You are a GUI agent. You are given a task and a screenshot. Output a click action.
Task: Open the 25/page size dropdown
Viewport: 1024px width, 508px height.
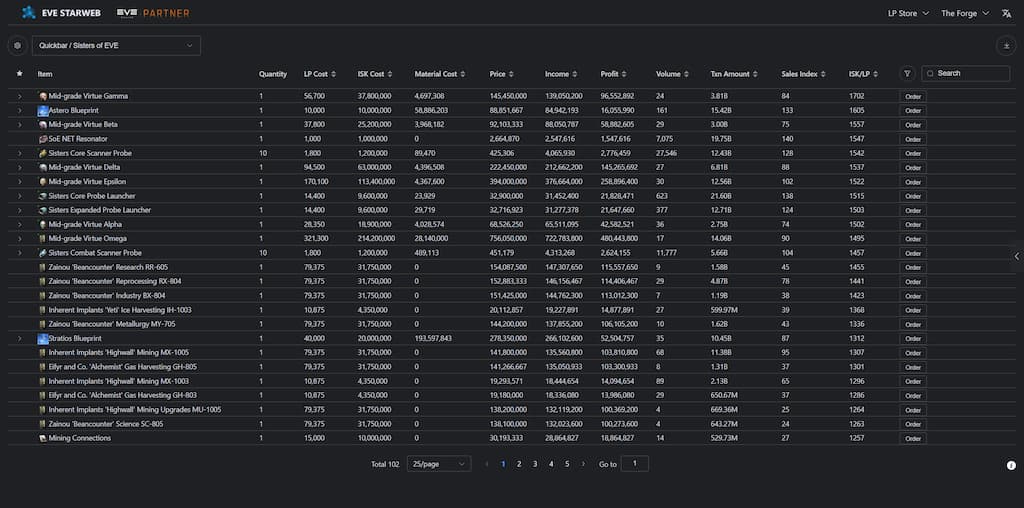(439, 464)
